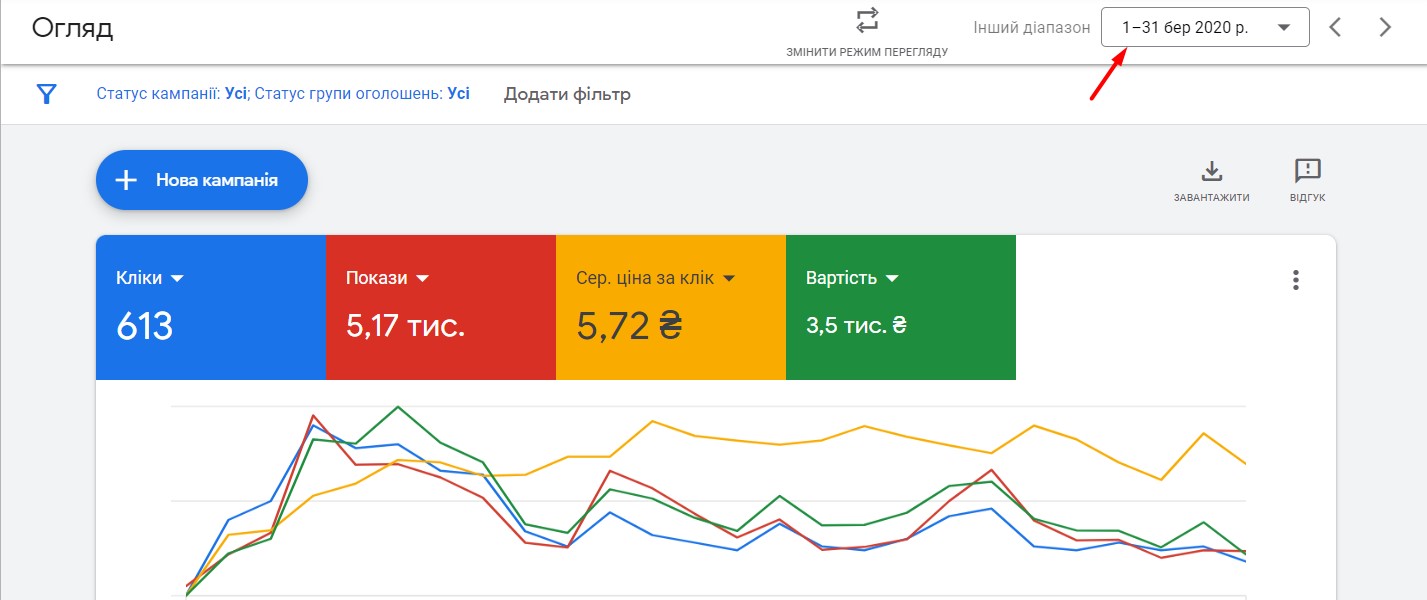Image resolution: width=1427 pixels, height=600 pixels.
Task: Expand the Вартість metric dropdown
Action: [x=892, y=278]
